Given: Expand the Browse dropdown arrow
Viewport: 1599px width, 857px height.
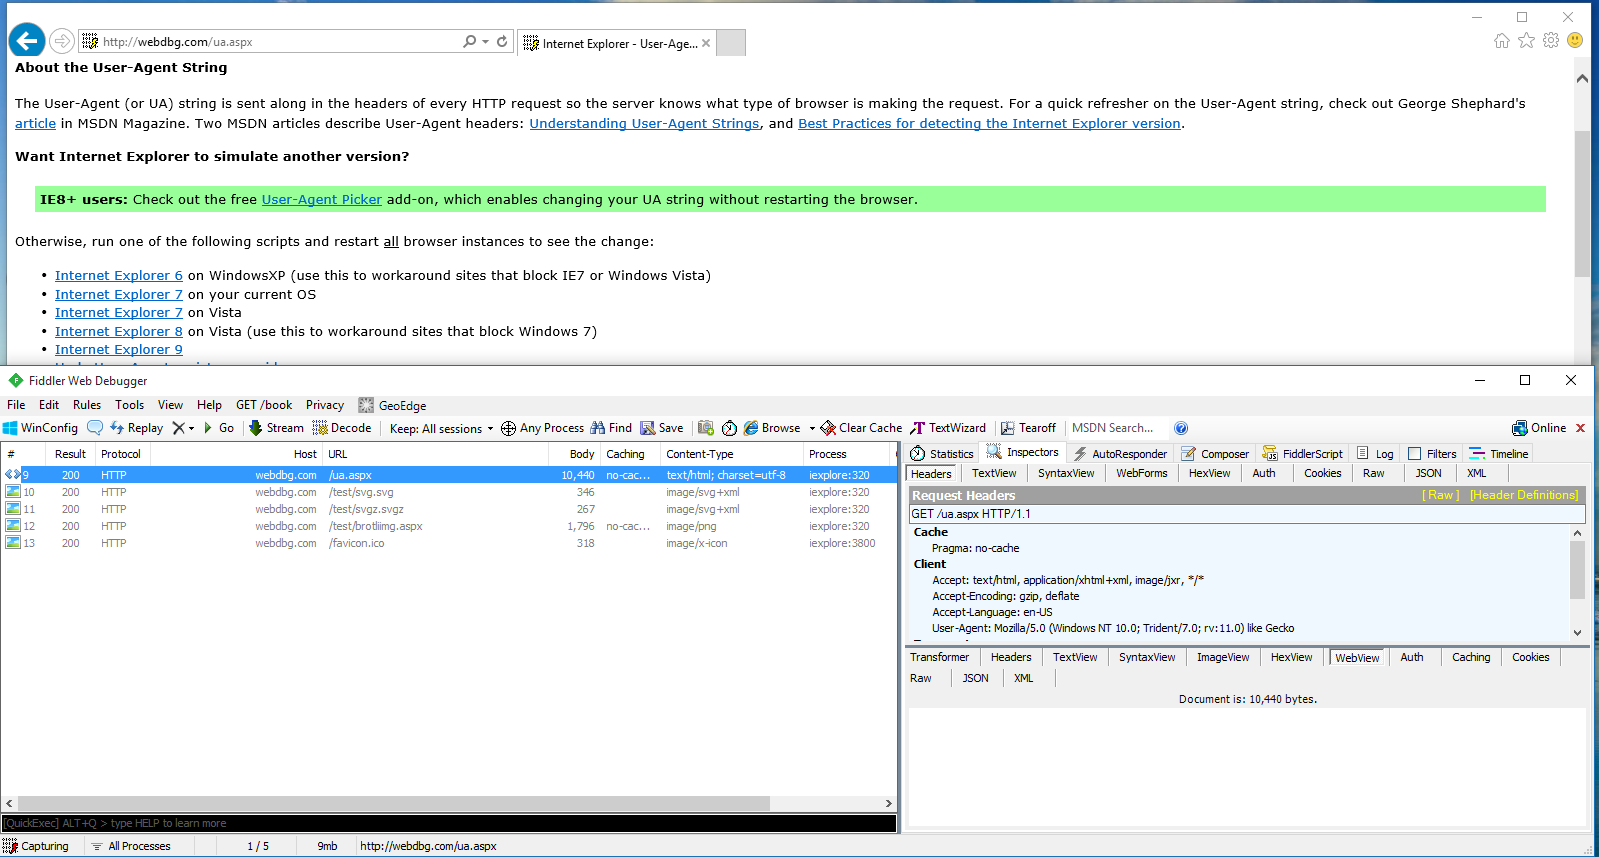Looking at the screenshot, I should click(x=812, y=428).
